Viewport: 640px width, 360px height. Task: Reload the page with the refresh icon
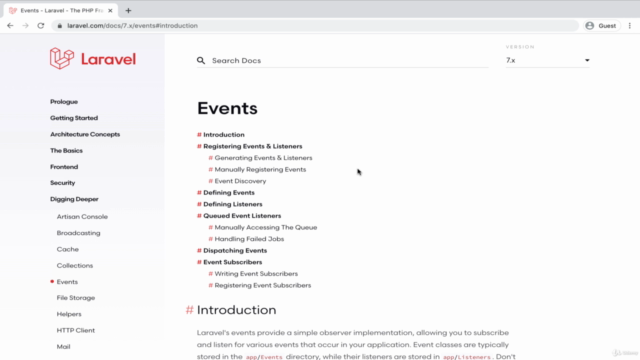[41, 26]
